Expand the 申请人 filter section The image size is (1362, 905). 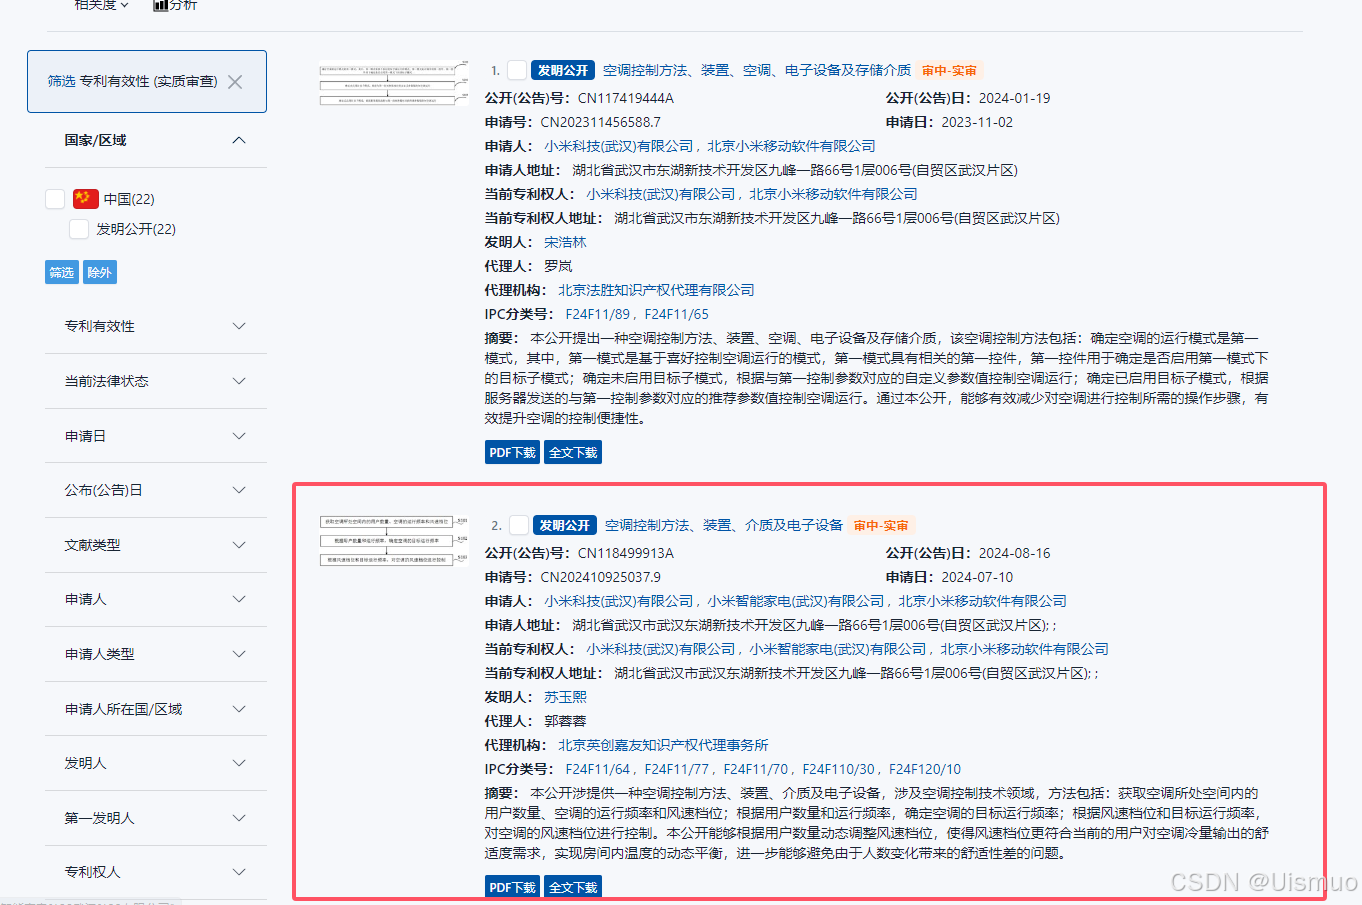click(x=156, y=599)
